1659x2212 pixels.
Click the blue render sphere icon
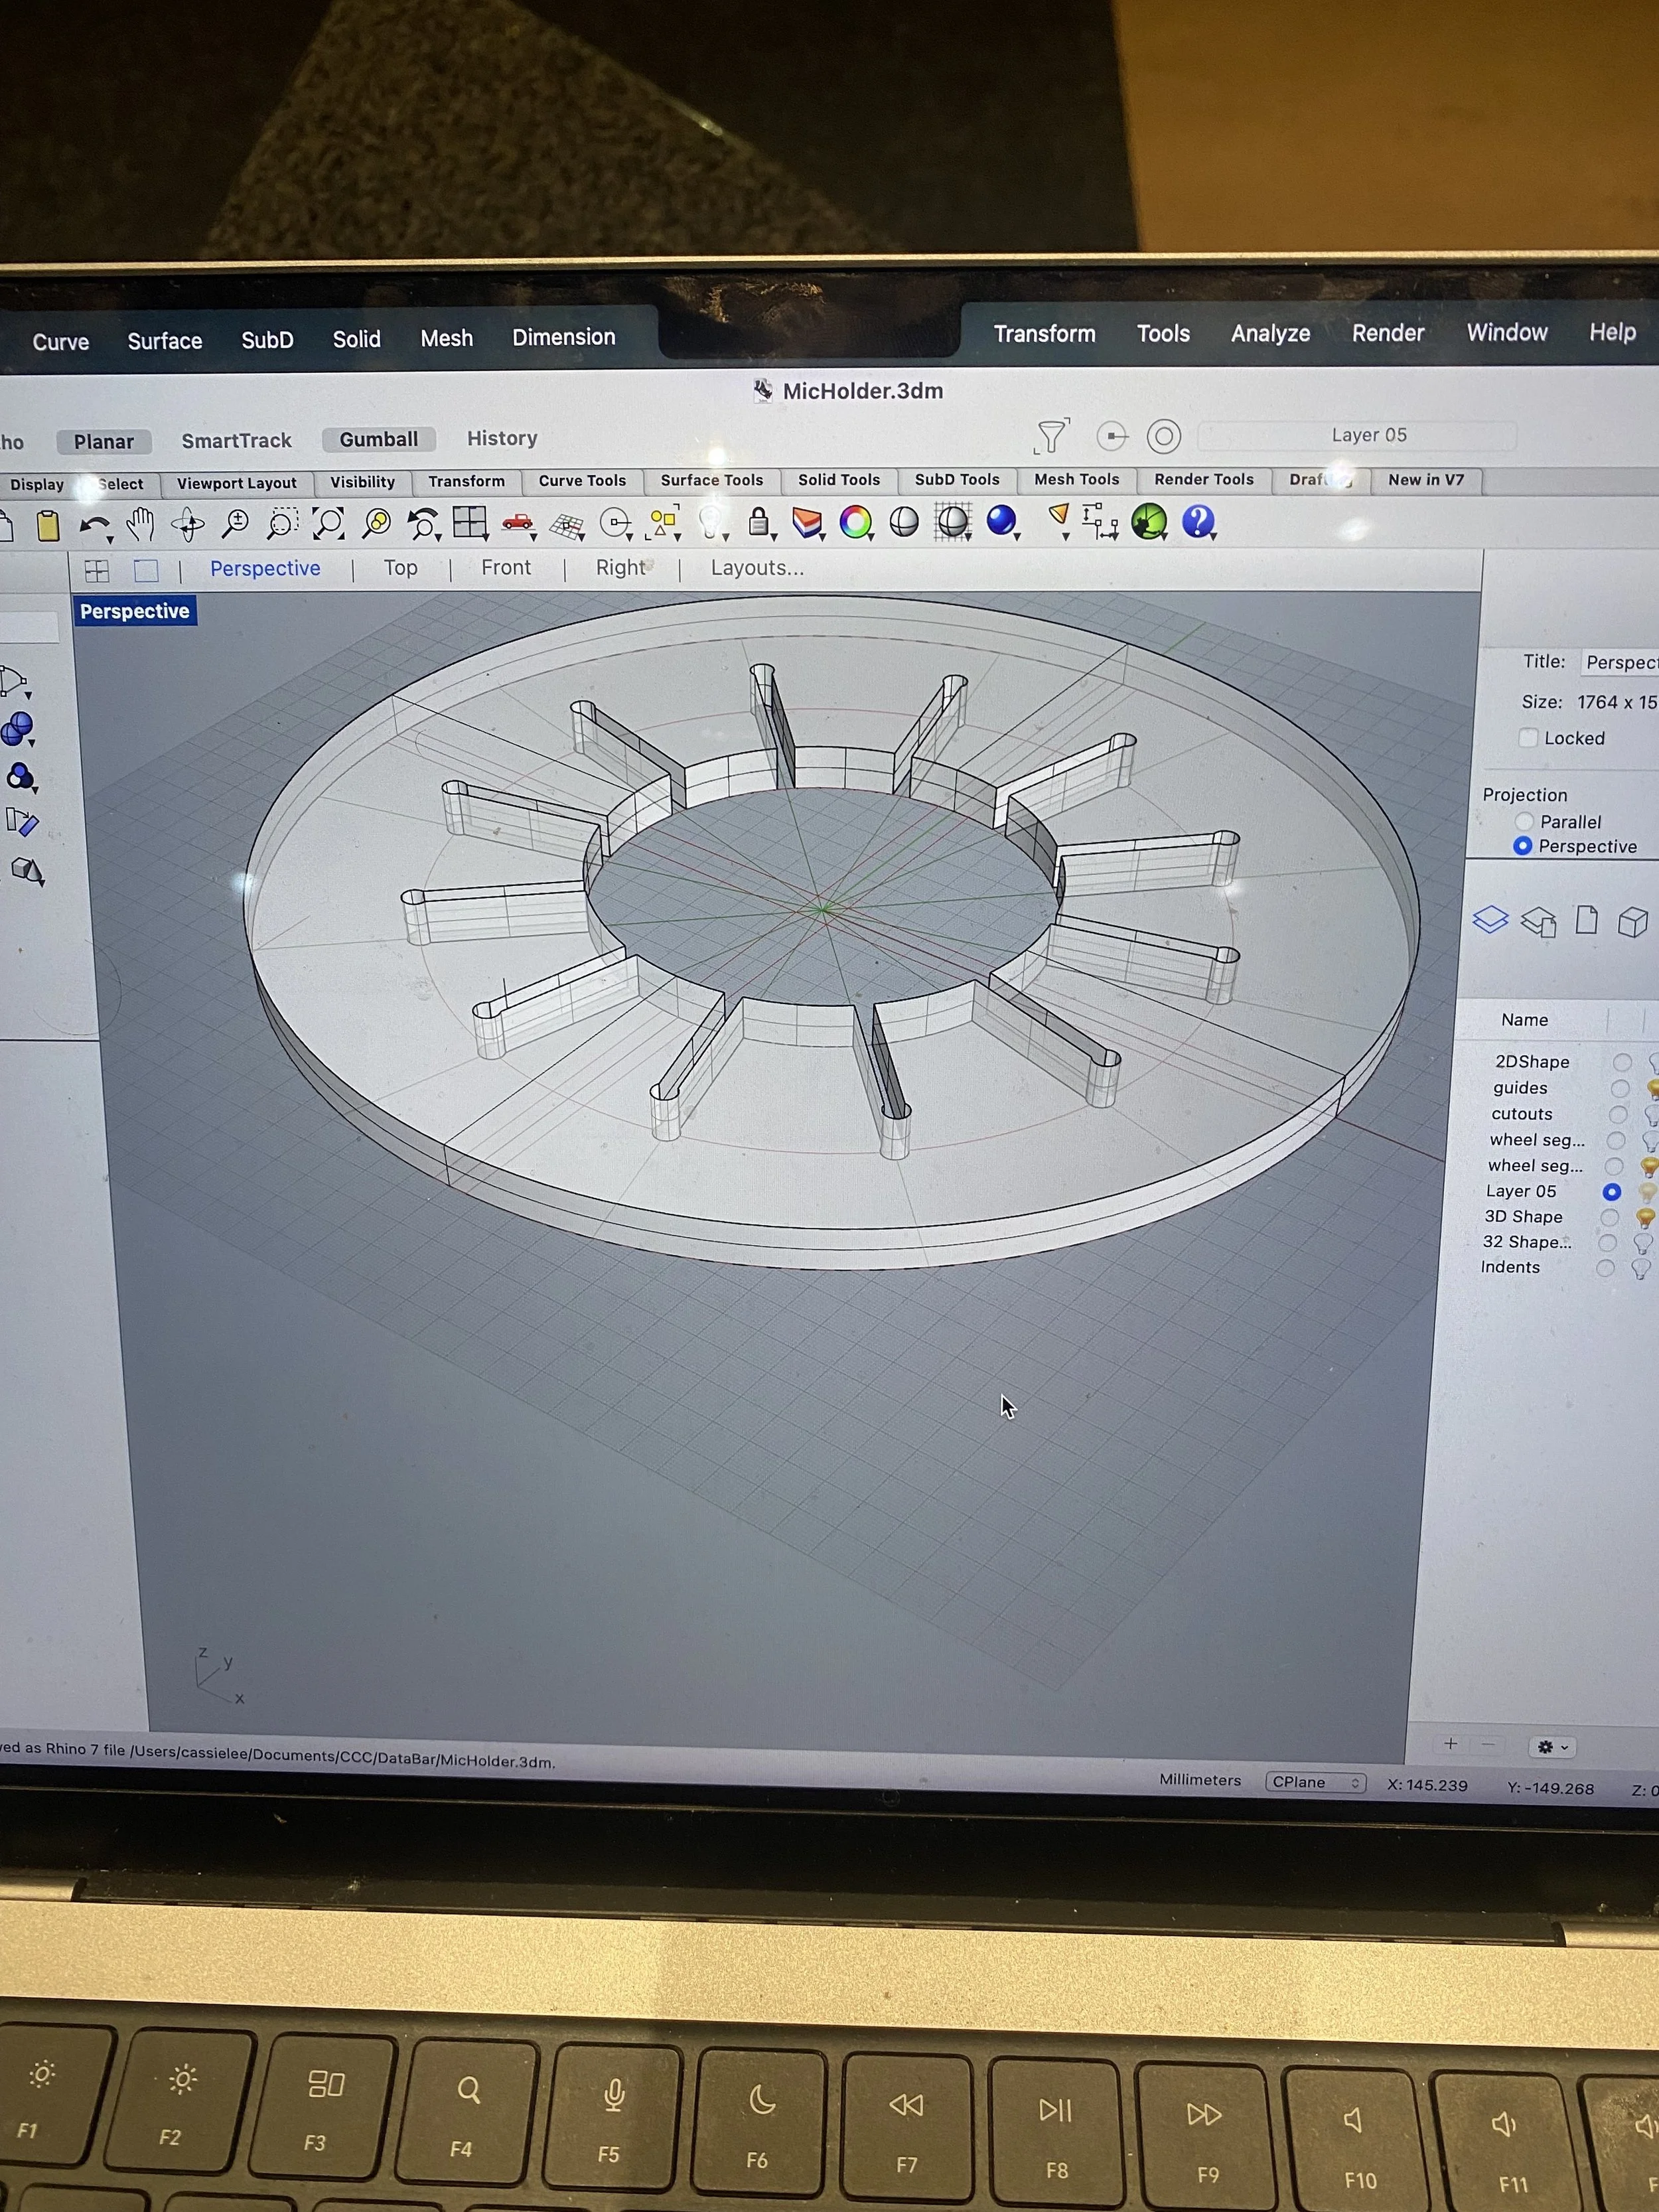point(1001,521)
